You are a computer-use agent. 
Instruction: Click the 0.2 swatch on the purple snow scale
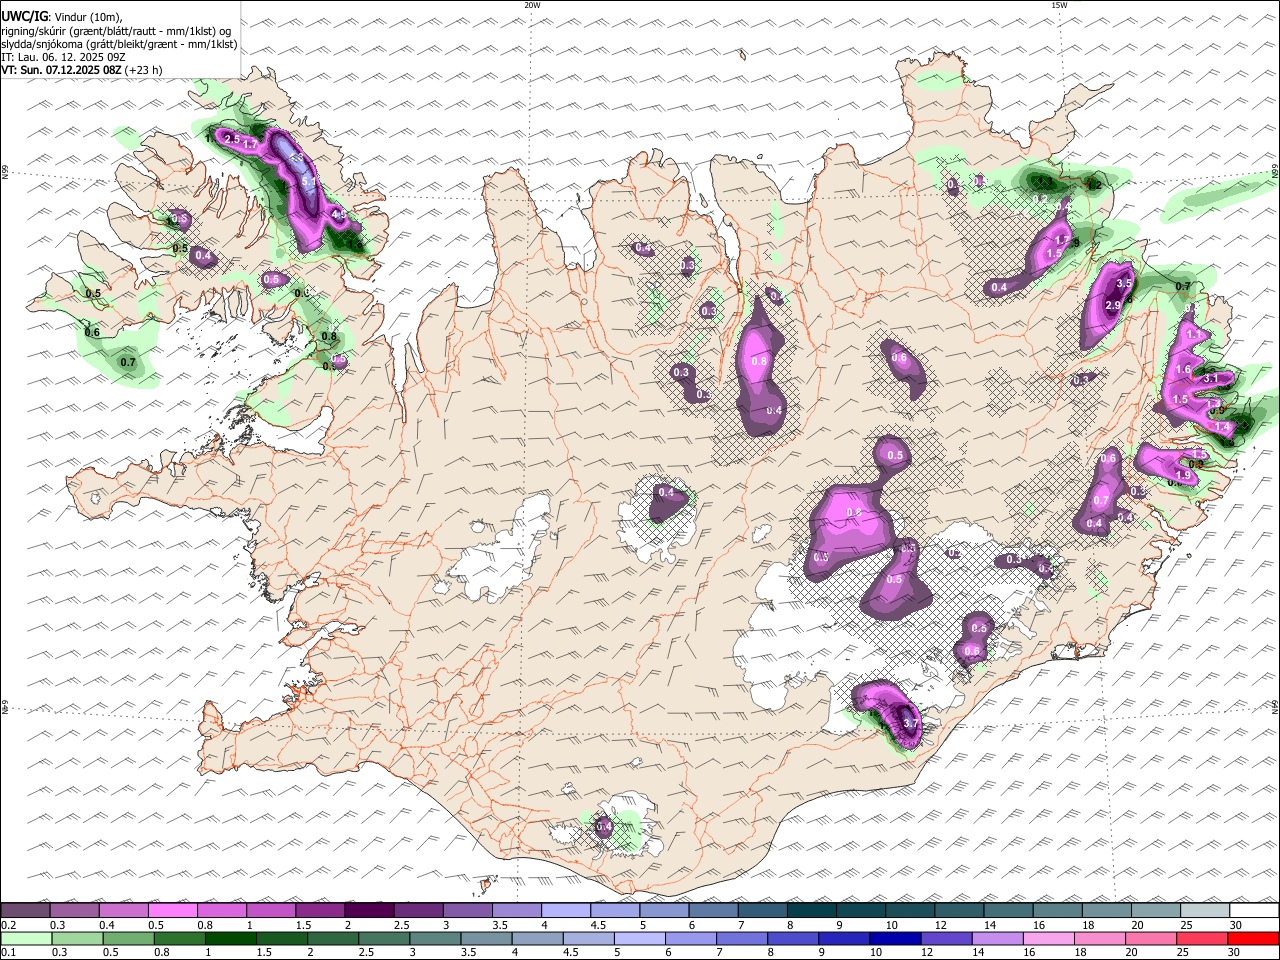click(25, 910)
